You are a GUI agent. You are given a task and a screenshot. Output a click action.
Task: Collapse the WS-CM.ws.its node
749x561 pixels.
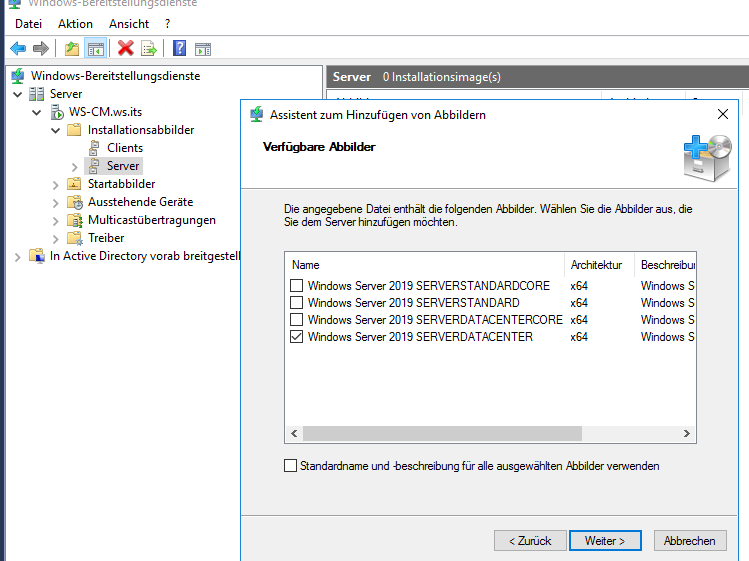tap(37, 112)
